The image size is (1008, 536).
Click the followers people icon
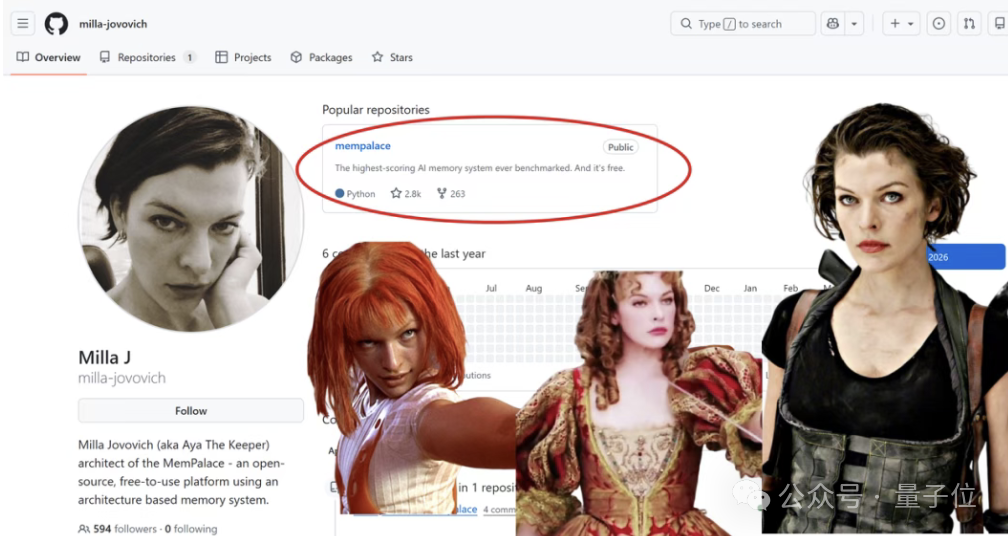pos(84,529)
